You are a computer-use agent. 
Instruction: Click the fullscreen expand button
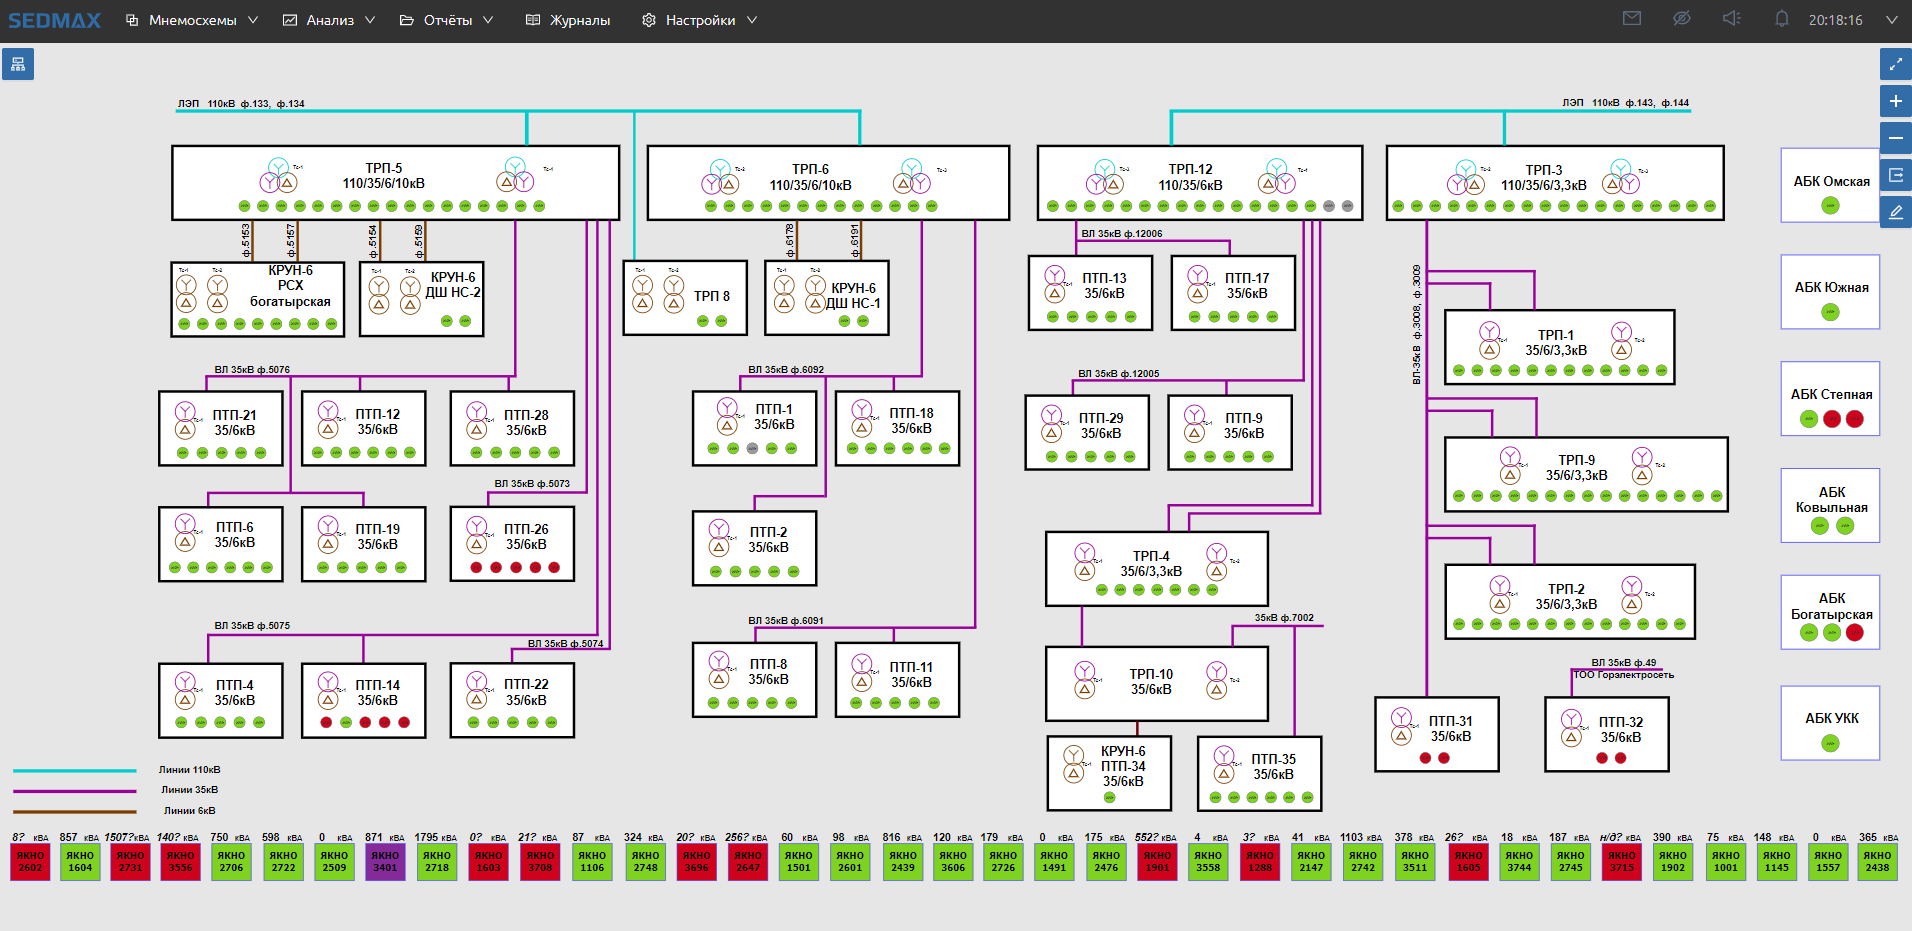1895,65
